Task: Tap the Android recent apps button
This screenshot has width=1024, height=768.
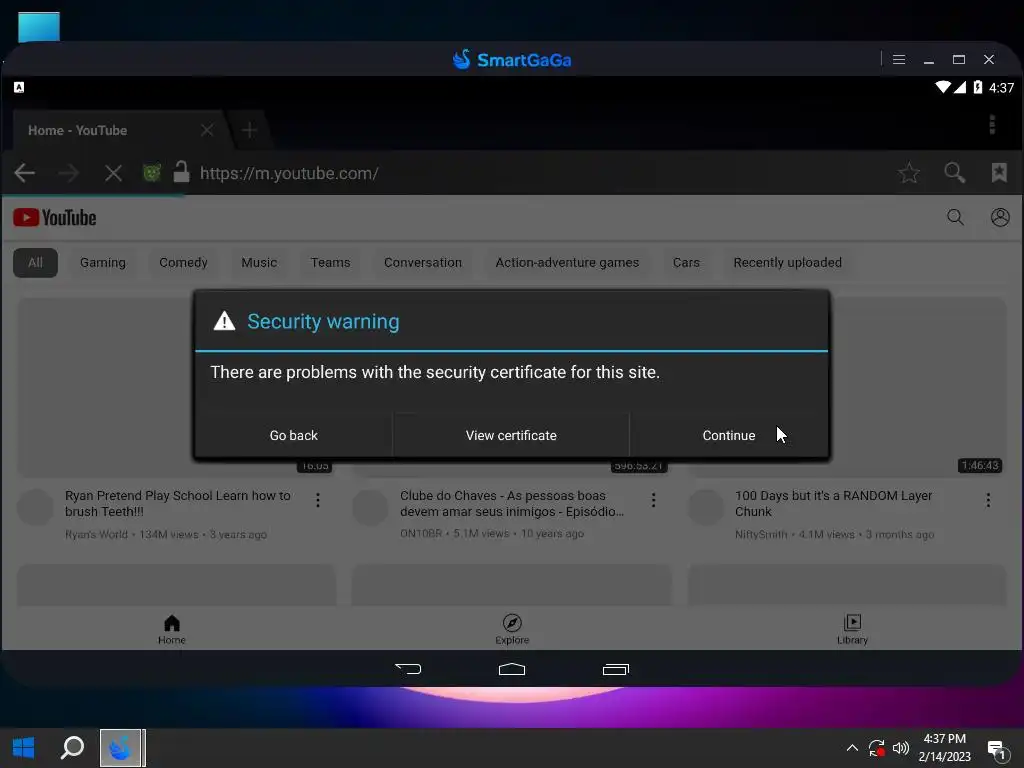Action: point(615,669)
